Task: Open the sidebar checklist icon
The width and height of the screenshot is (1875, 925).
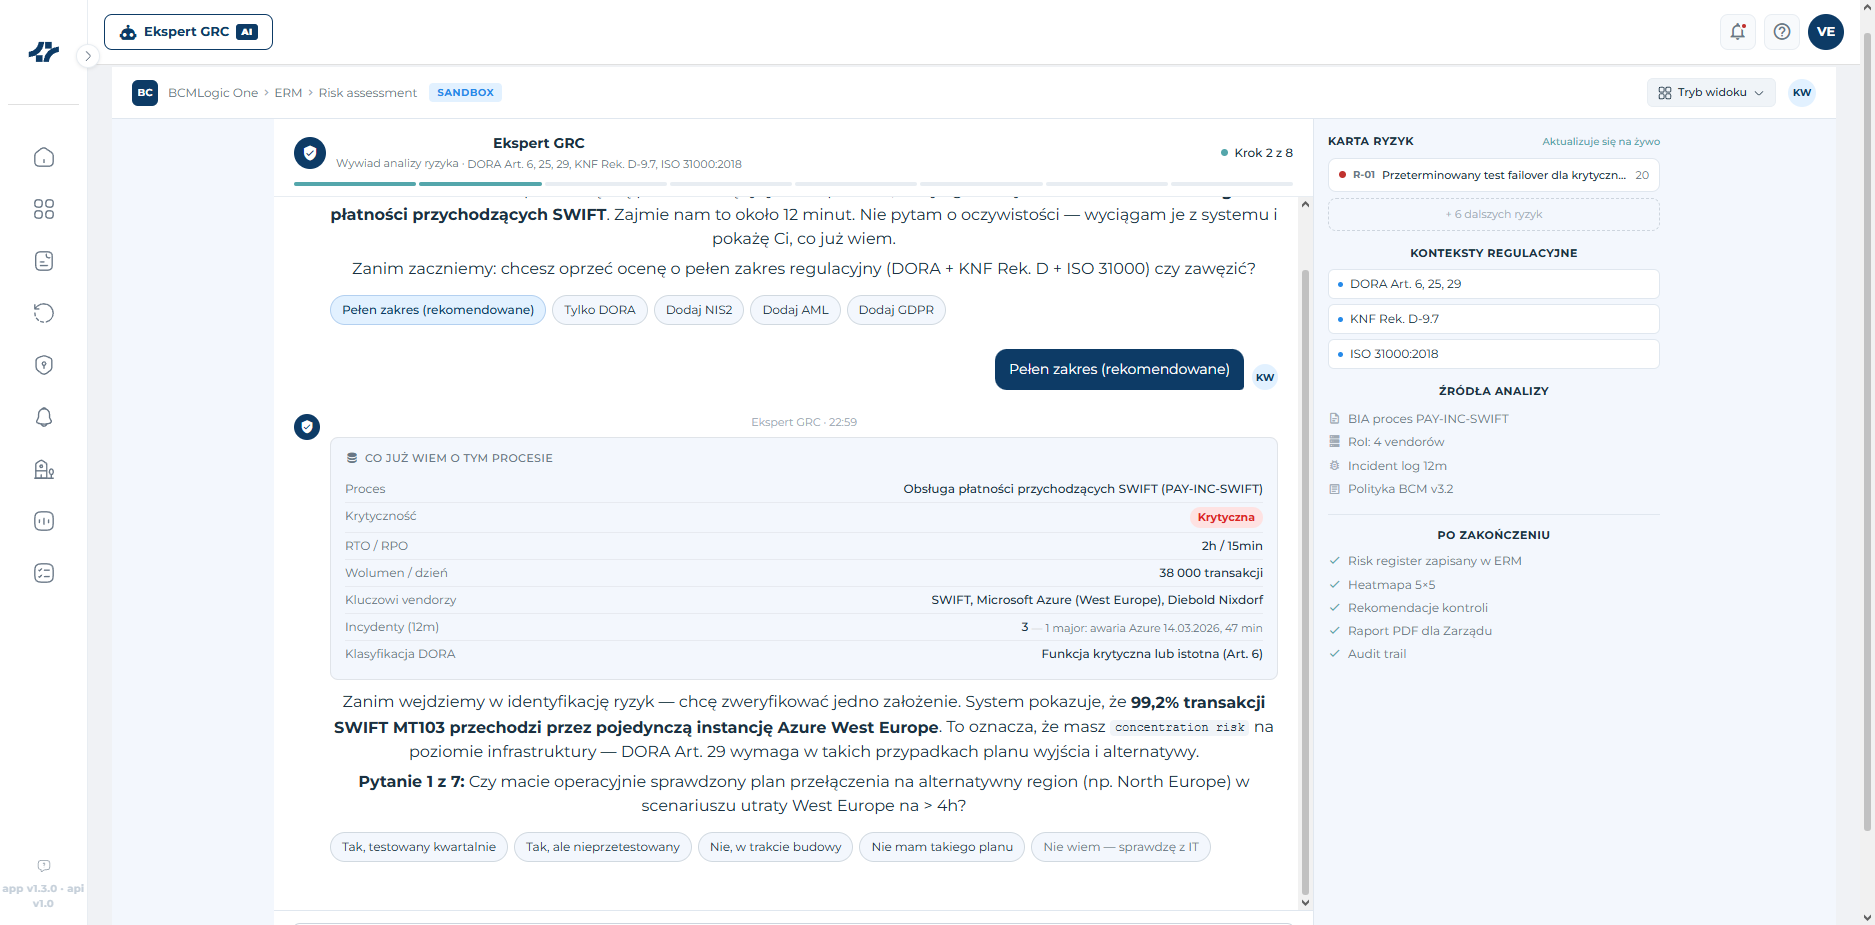Action: (44, 573)
